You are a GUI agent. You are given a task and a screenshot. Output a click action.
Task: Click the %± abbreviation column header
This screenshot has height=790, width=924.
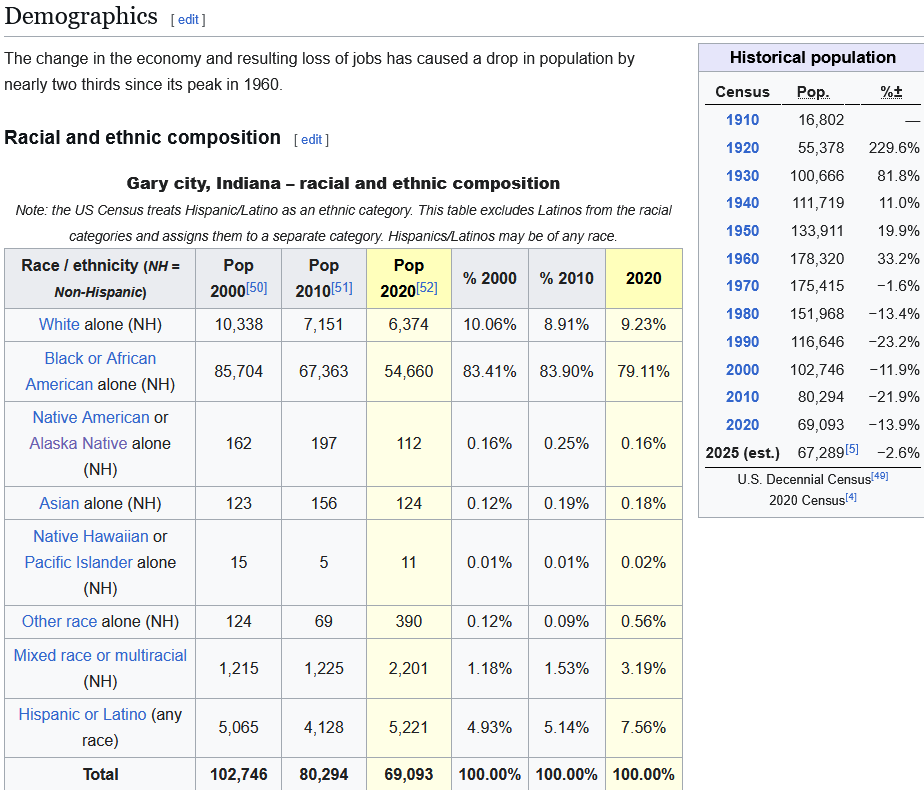pos(891,92)
